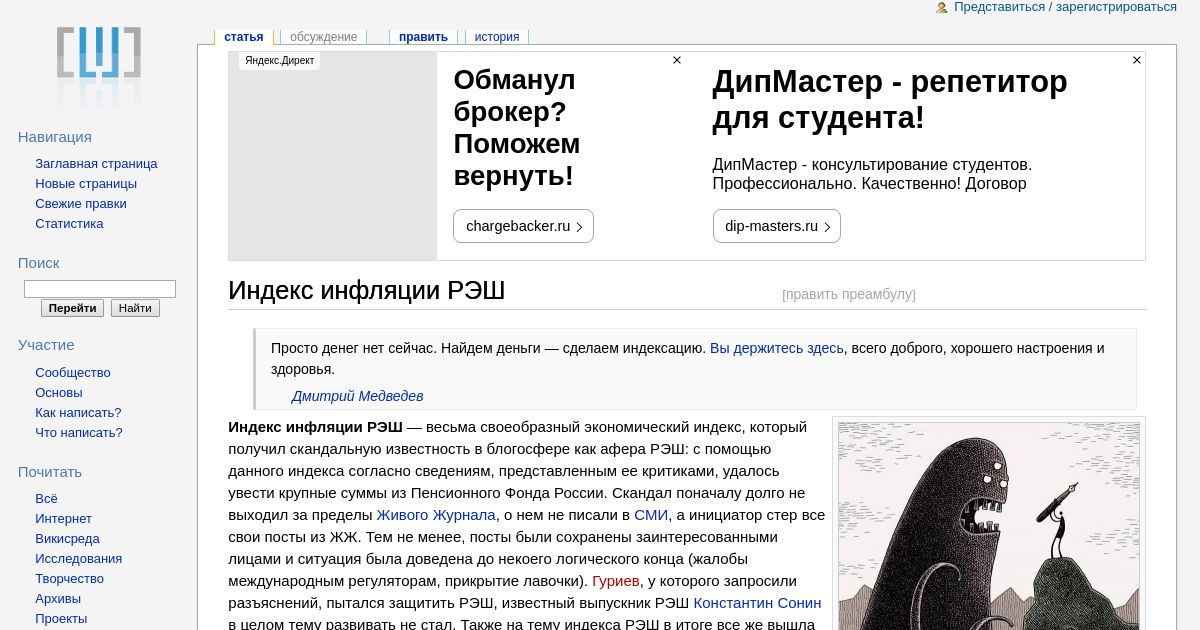Click the article title Индекс инфляции РЭШ

366,290
